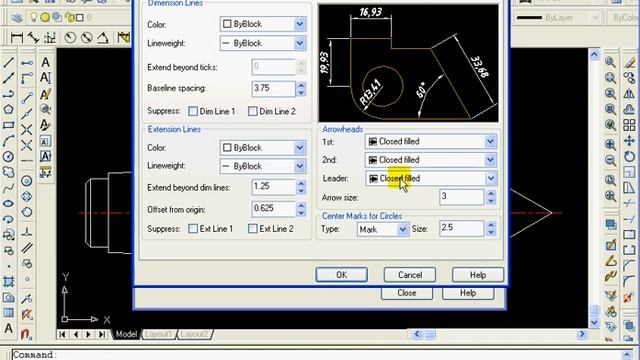The height and width of the screenshot is (360, 640).
Task: Open the Layer Properties Manager icon
Action: coord(17,18)
